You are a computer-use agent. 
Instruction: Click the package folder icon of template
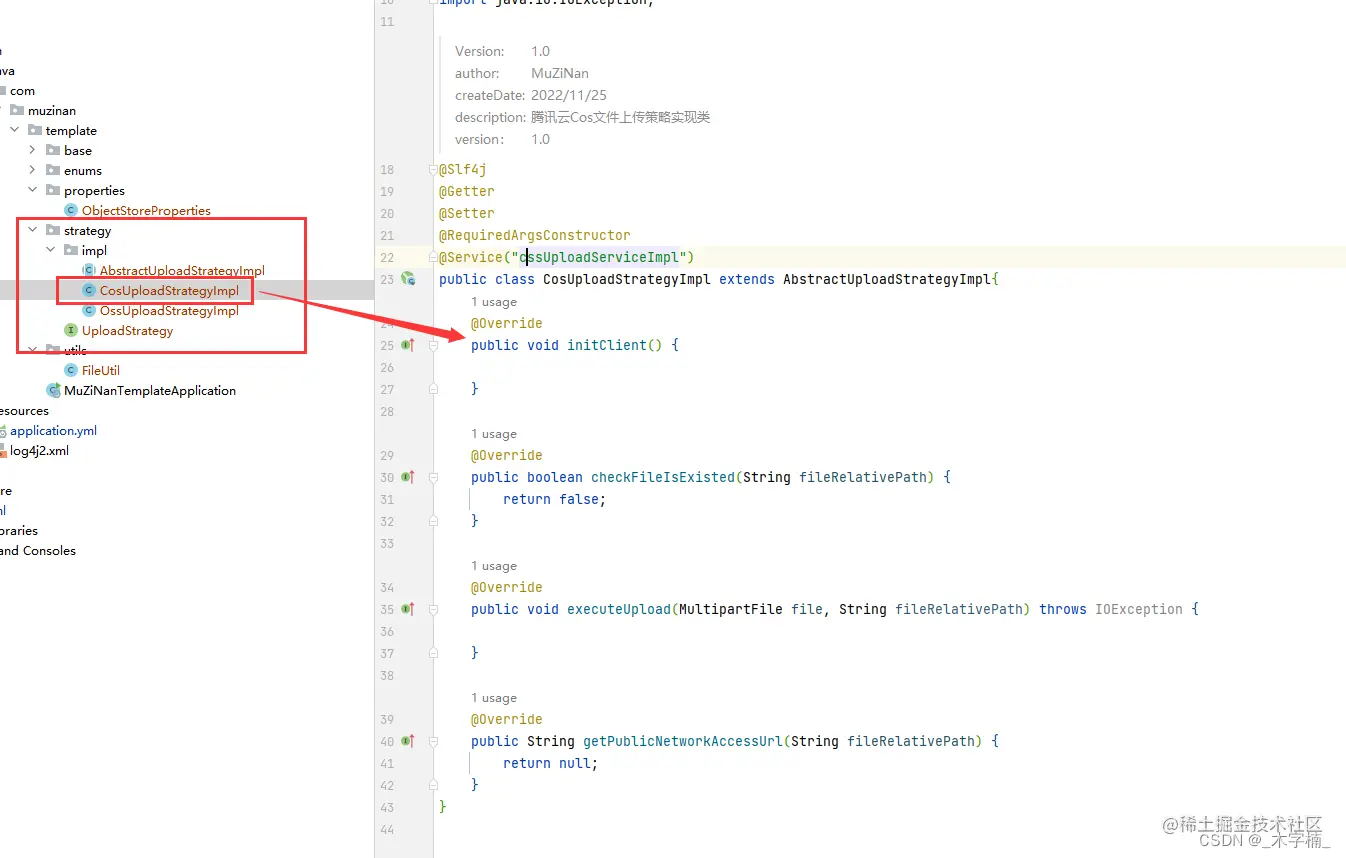coord(35,130)
